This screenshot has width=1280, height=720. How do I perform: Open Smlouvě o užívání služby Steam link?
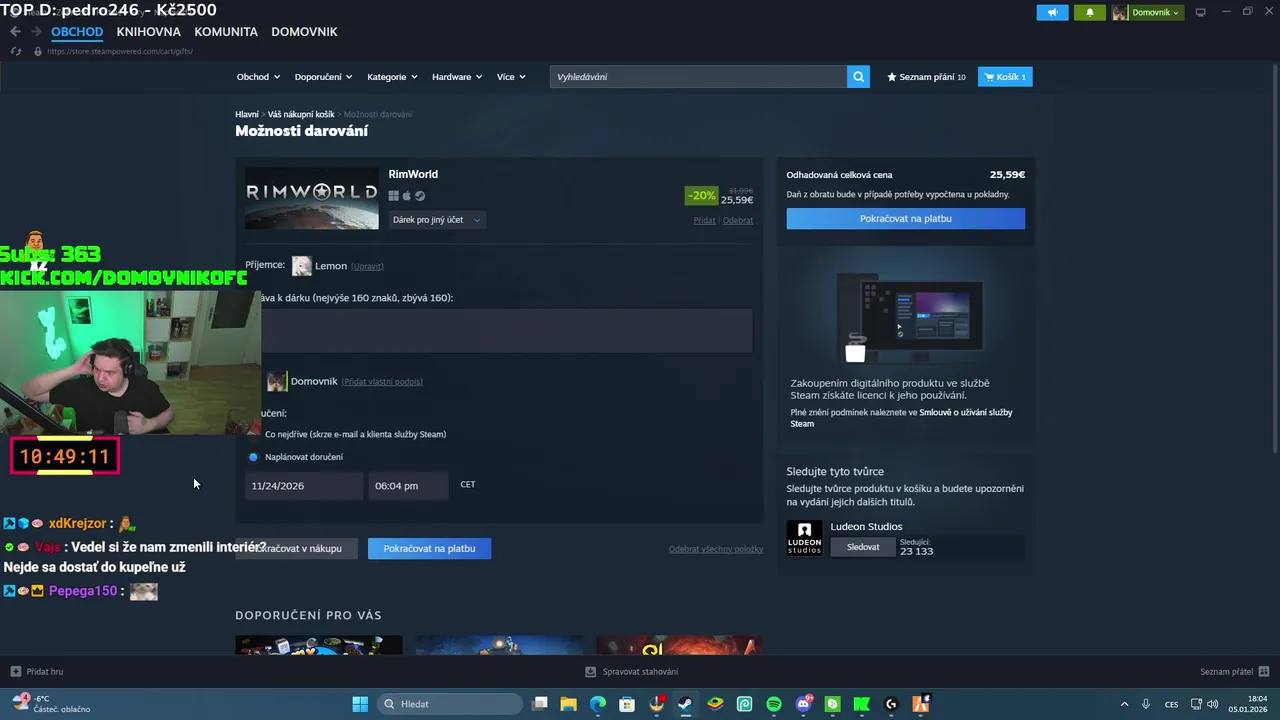901,418
